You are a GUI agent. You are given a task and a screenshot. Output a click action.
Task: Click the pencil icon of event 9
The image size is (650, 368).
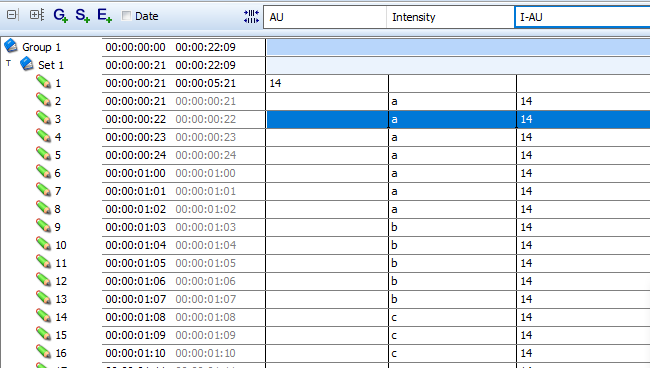coord(44,226)
